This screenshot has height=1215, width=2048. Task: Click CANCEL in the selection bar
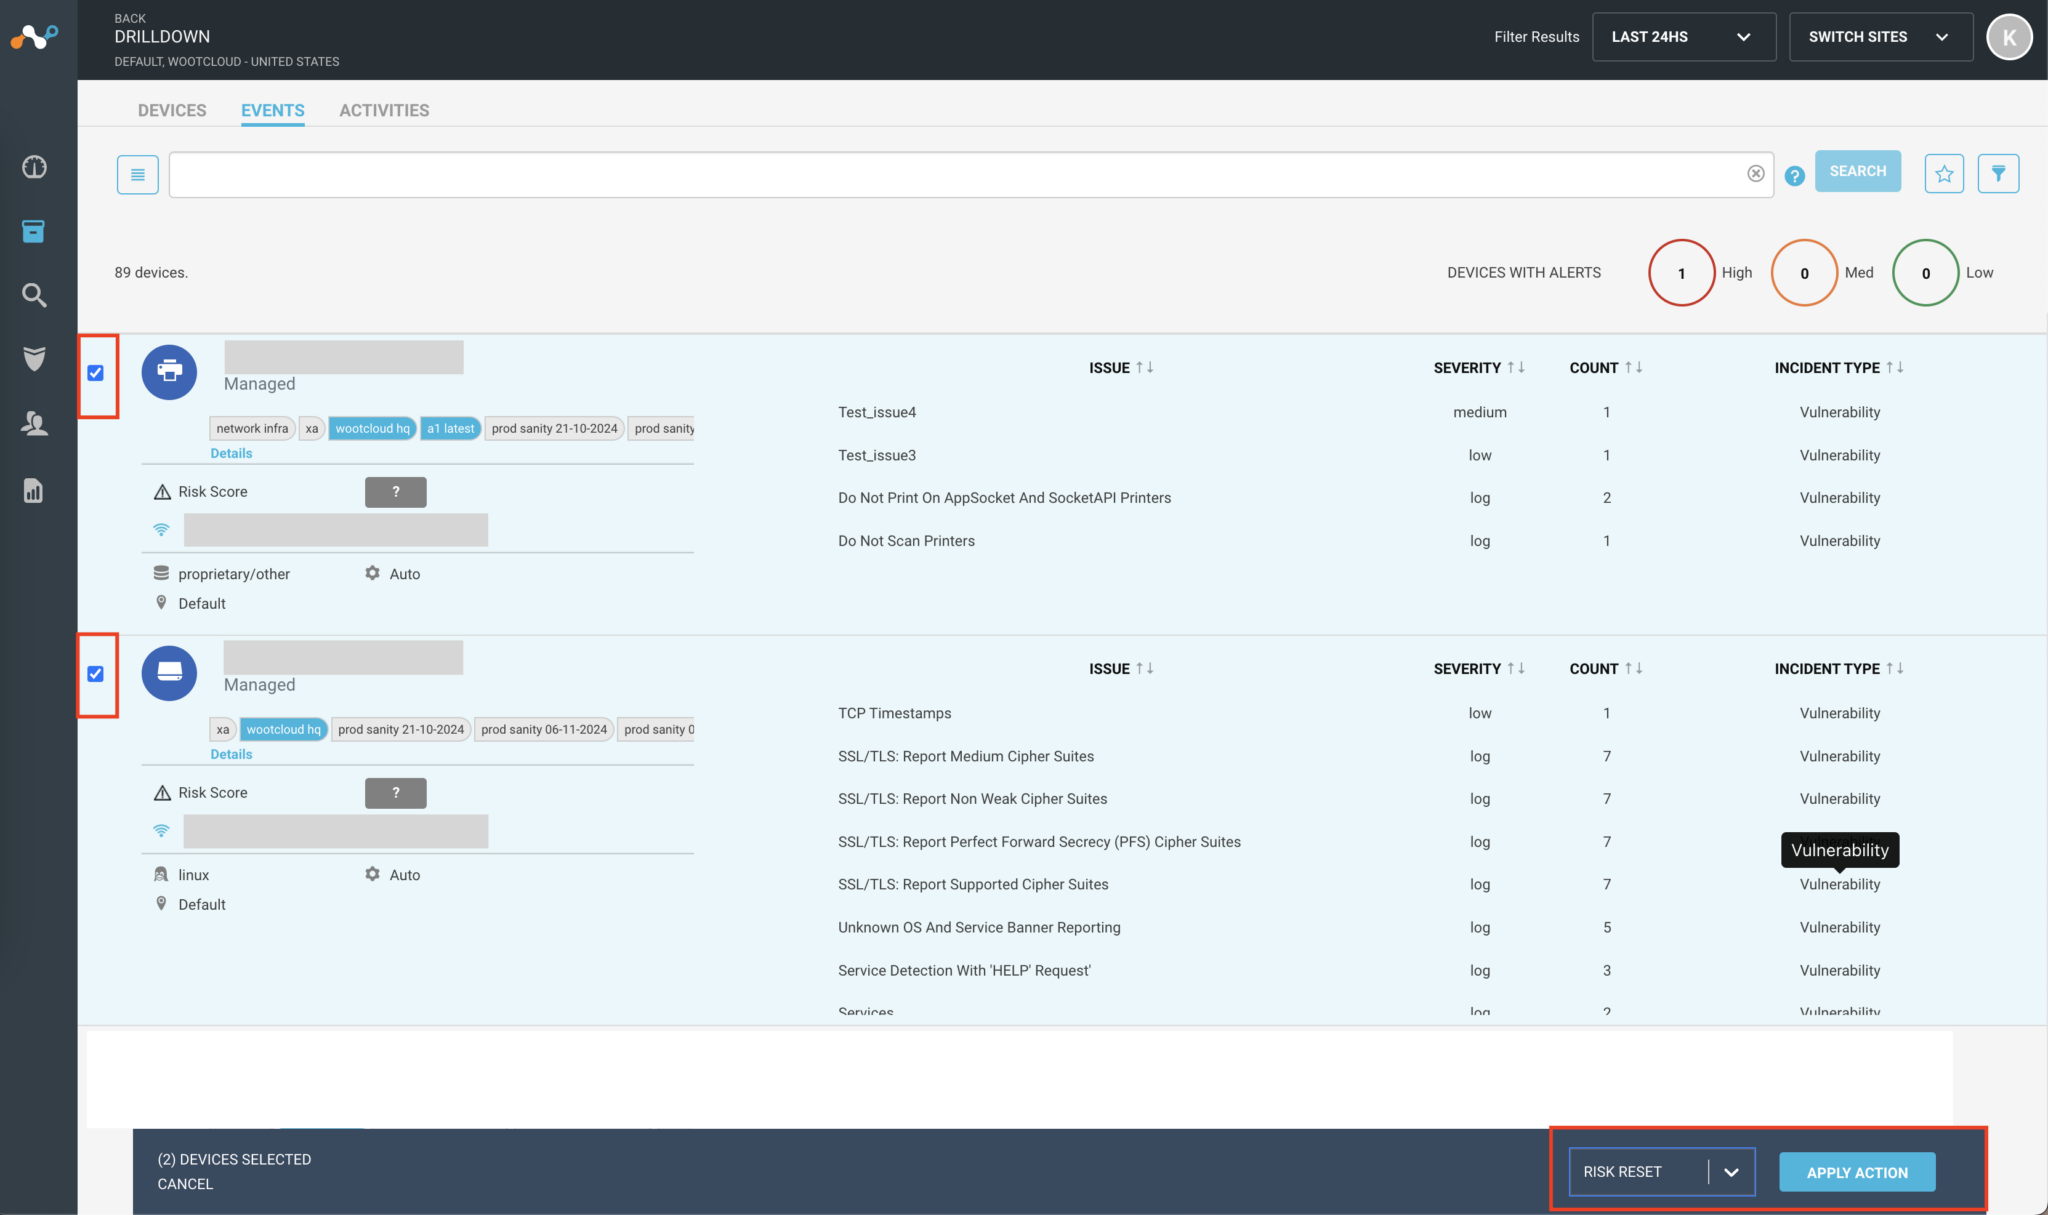[185, 1184]
